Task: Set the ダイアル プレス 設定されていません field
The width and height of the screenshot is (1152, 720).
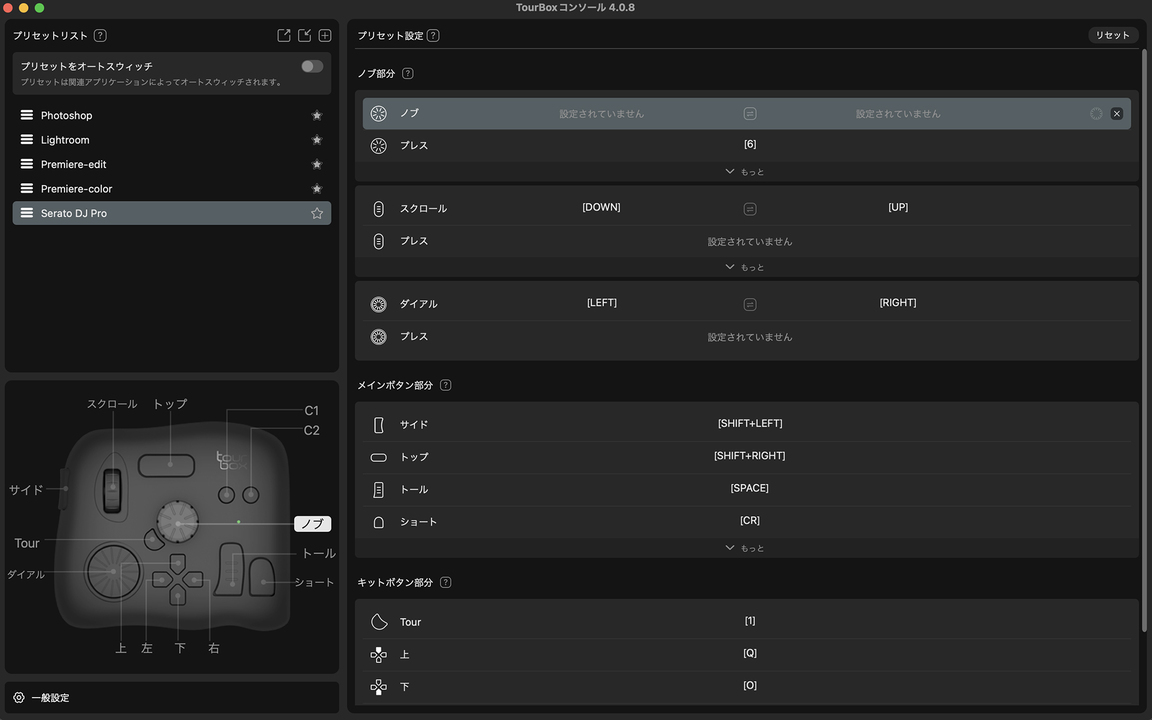Action: click(749, 337)
